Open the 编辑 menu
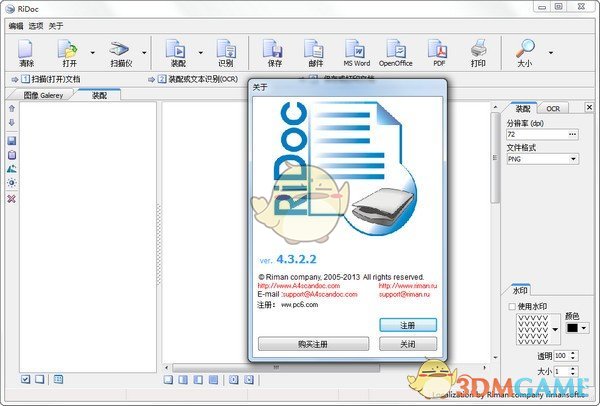The height and width of the screenshot is (406, 600). tap(16, 26)
